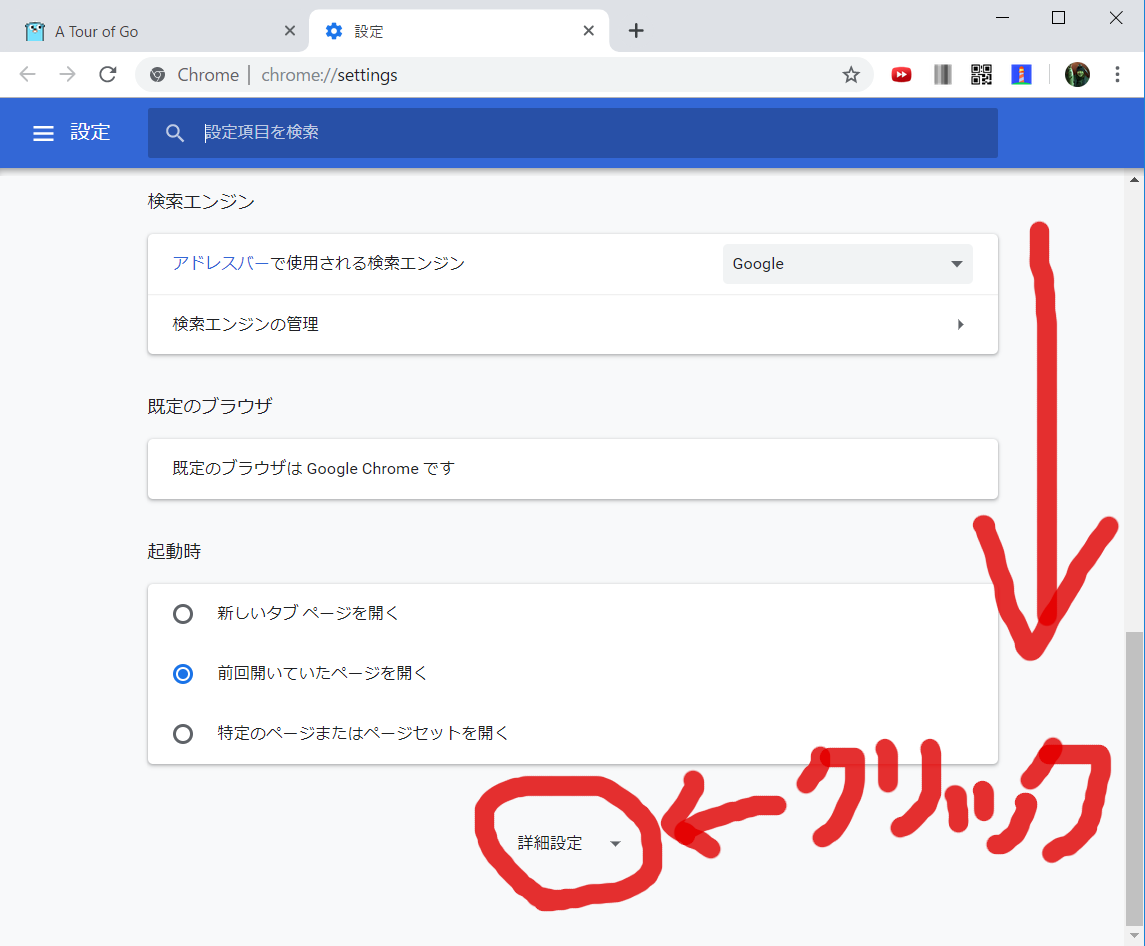Viewport: 1145px width, 946px height.
Task: Click the back navigation arrow
Action: point(28,75)
